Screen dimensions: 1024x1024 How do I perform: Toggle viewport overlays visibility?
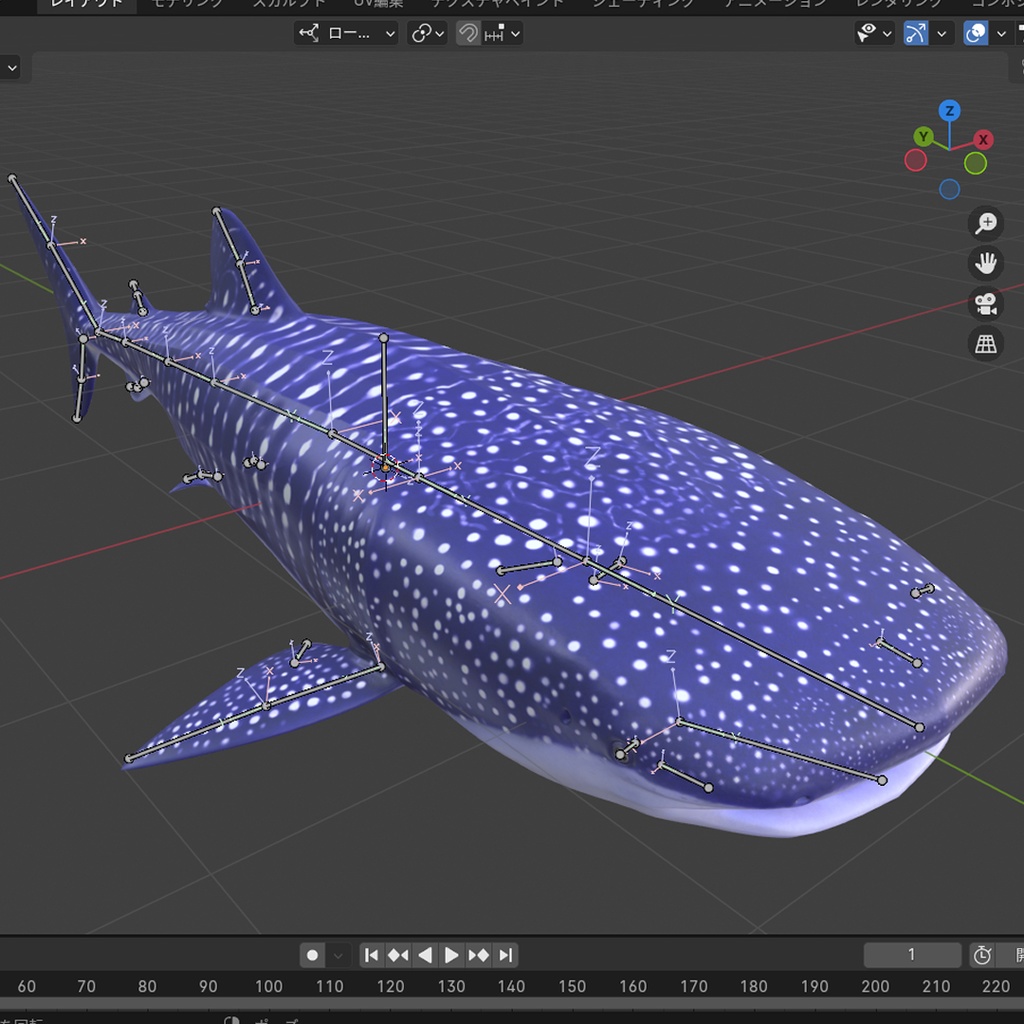[976, 33]
